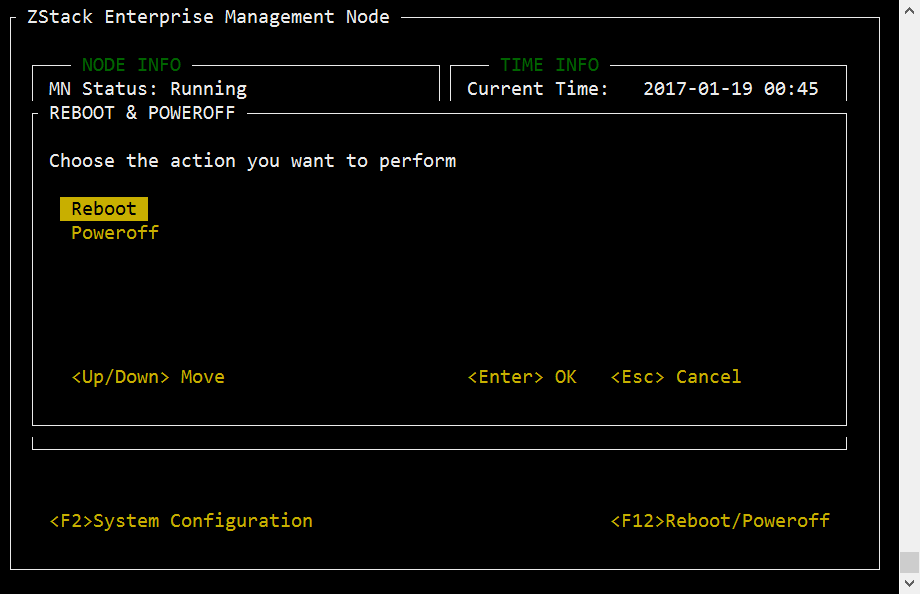Click the REBOOT & POWEROFF dialog title
920x594 pixels.
pyautogui.click(x=142, y=113)
